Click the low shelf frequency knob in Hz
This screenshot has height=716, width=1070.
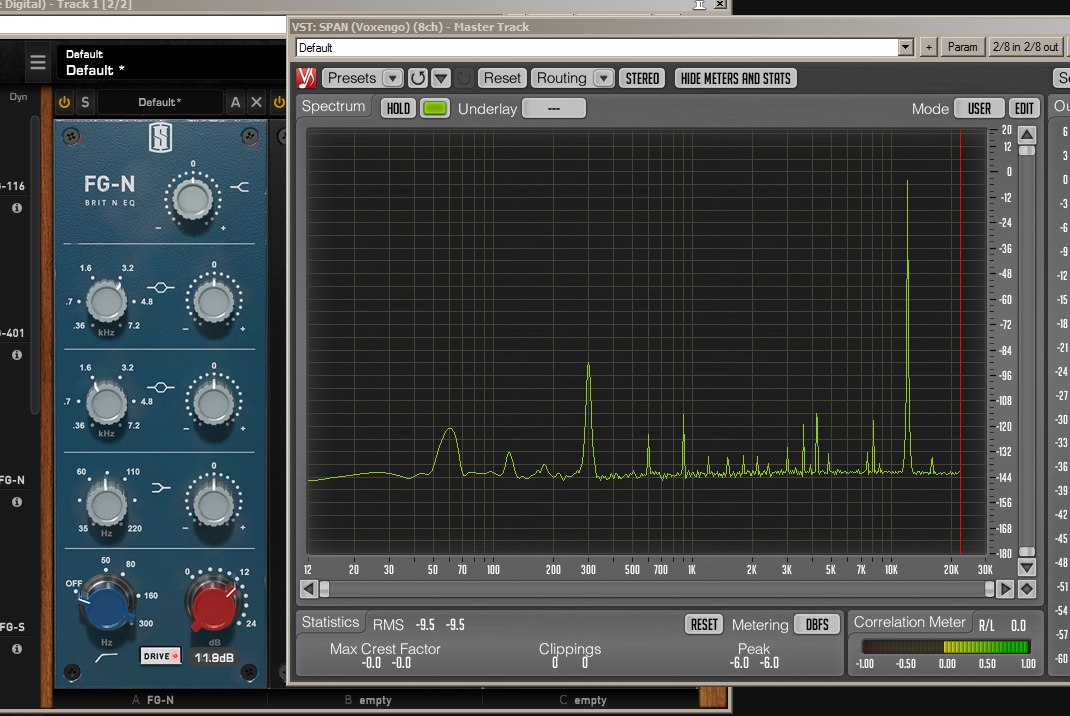pyautogui.click(x=106, y=504)
